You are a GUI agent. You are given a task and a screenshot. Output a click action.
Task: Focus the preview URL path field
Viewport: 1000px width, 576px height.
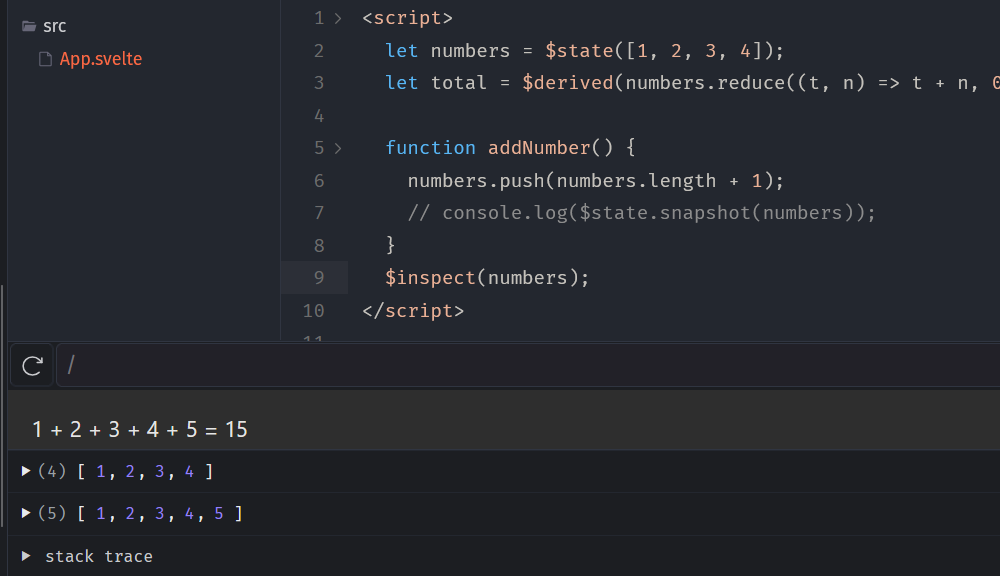pos(500,366)
